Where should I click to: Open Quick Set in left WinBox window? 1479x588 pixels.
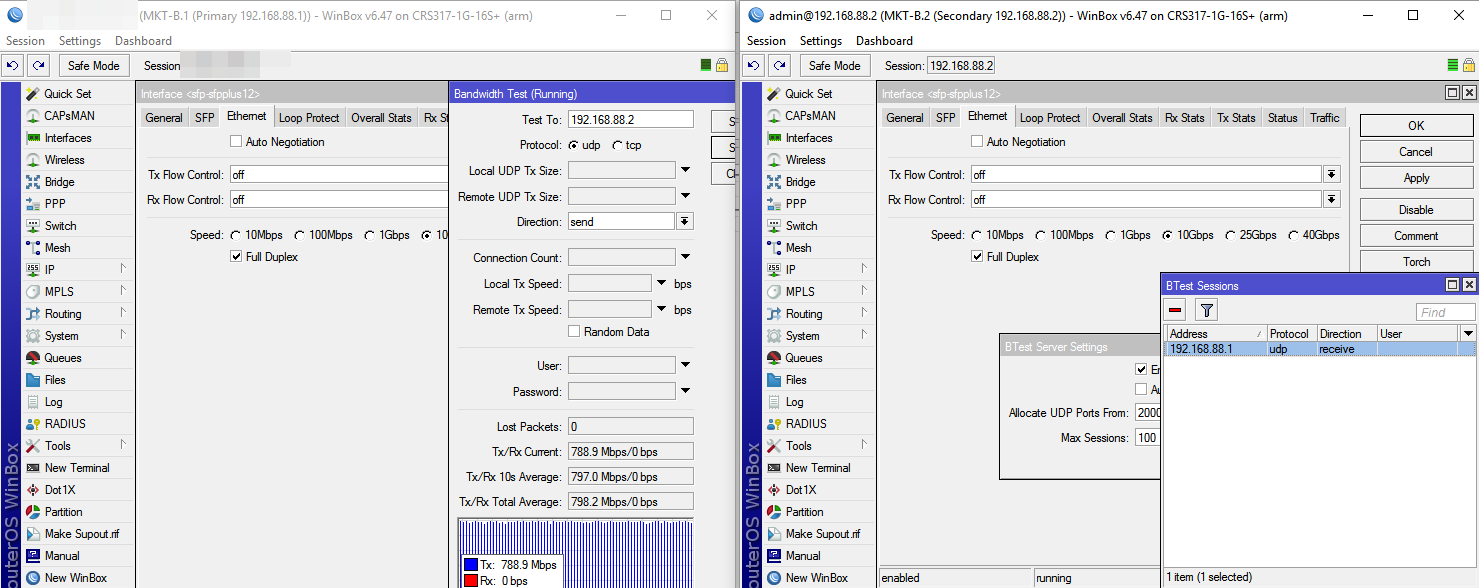click(67, 94)
